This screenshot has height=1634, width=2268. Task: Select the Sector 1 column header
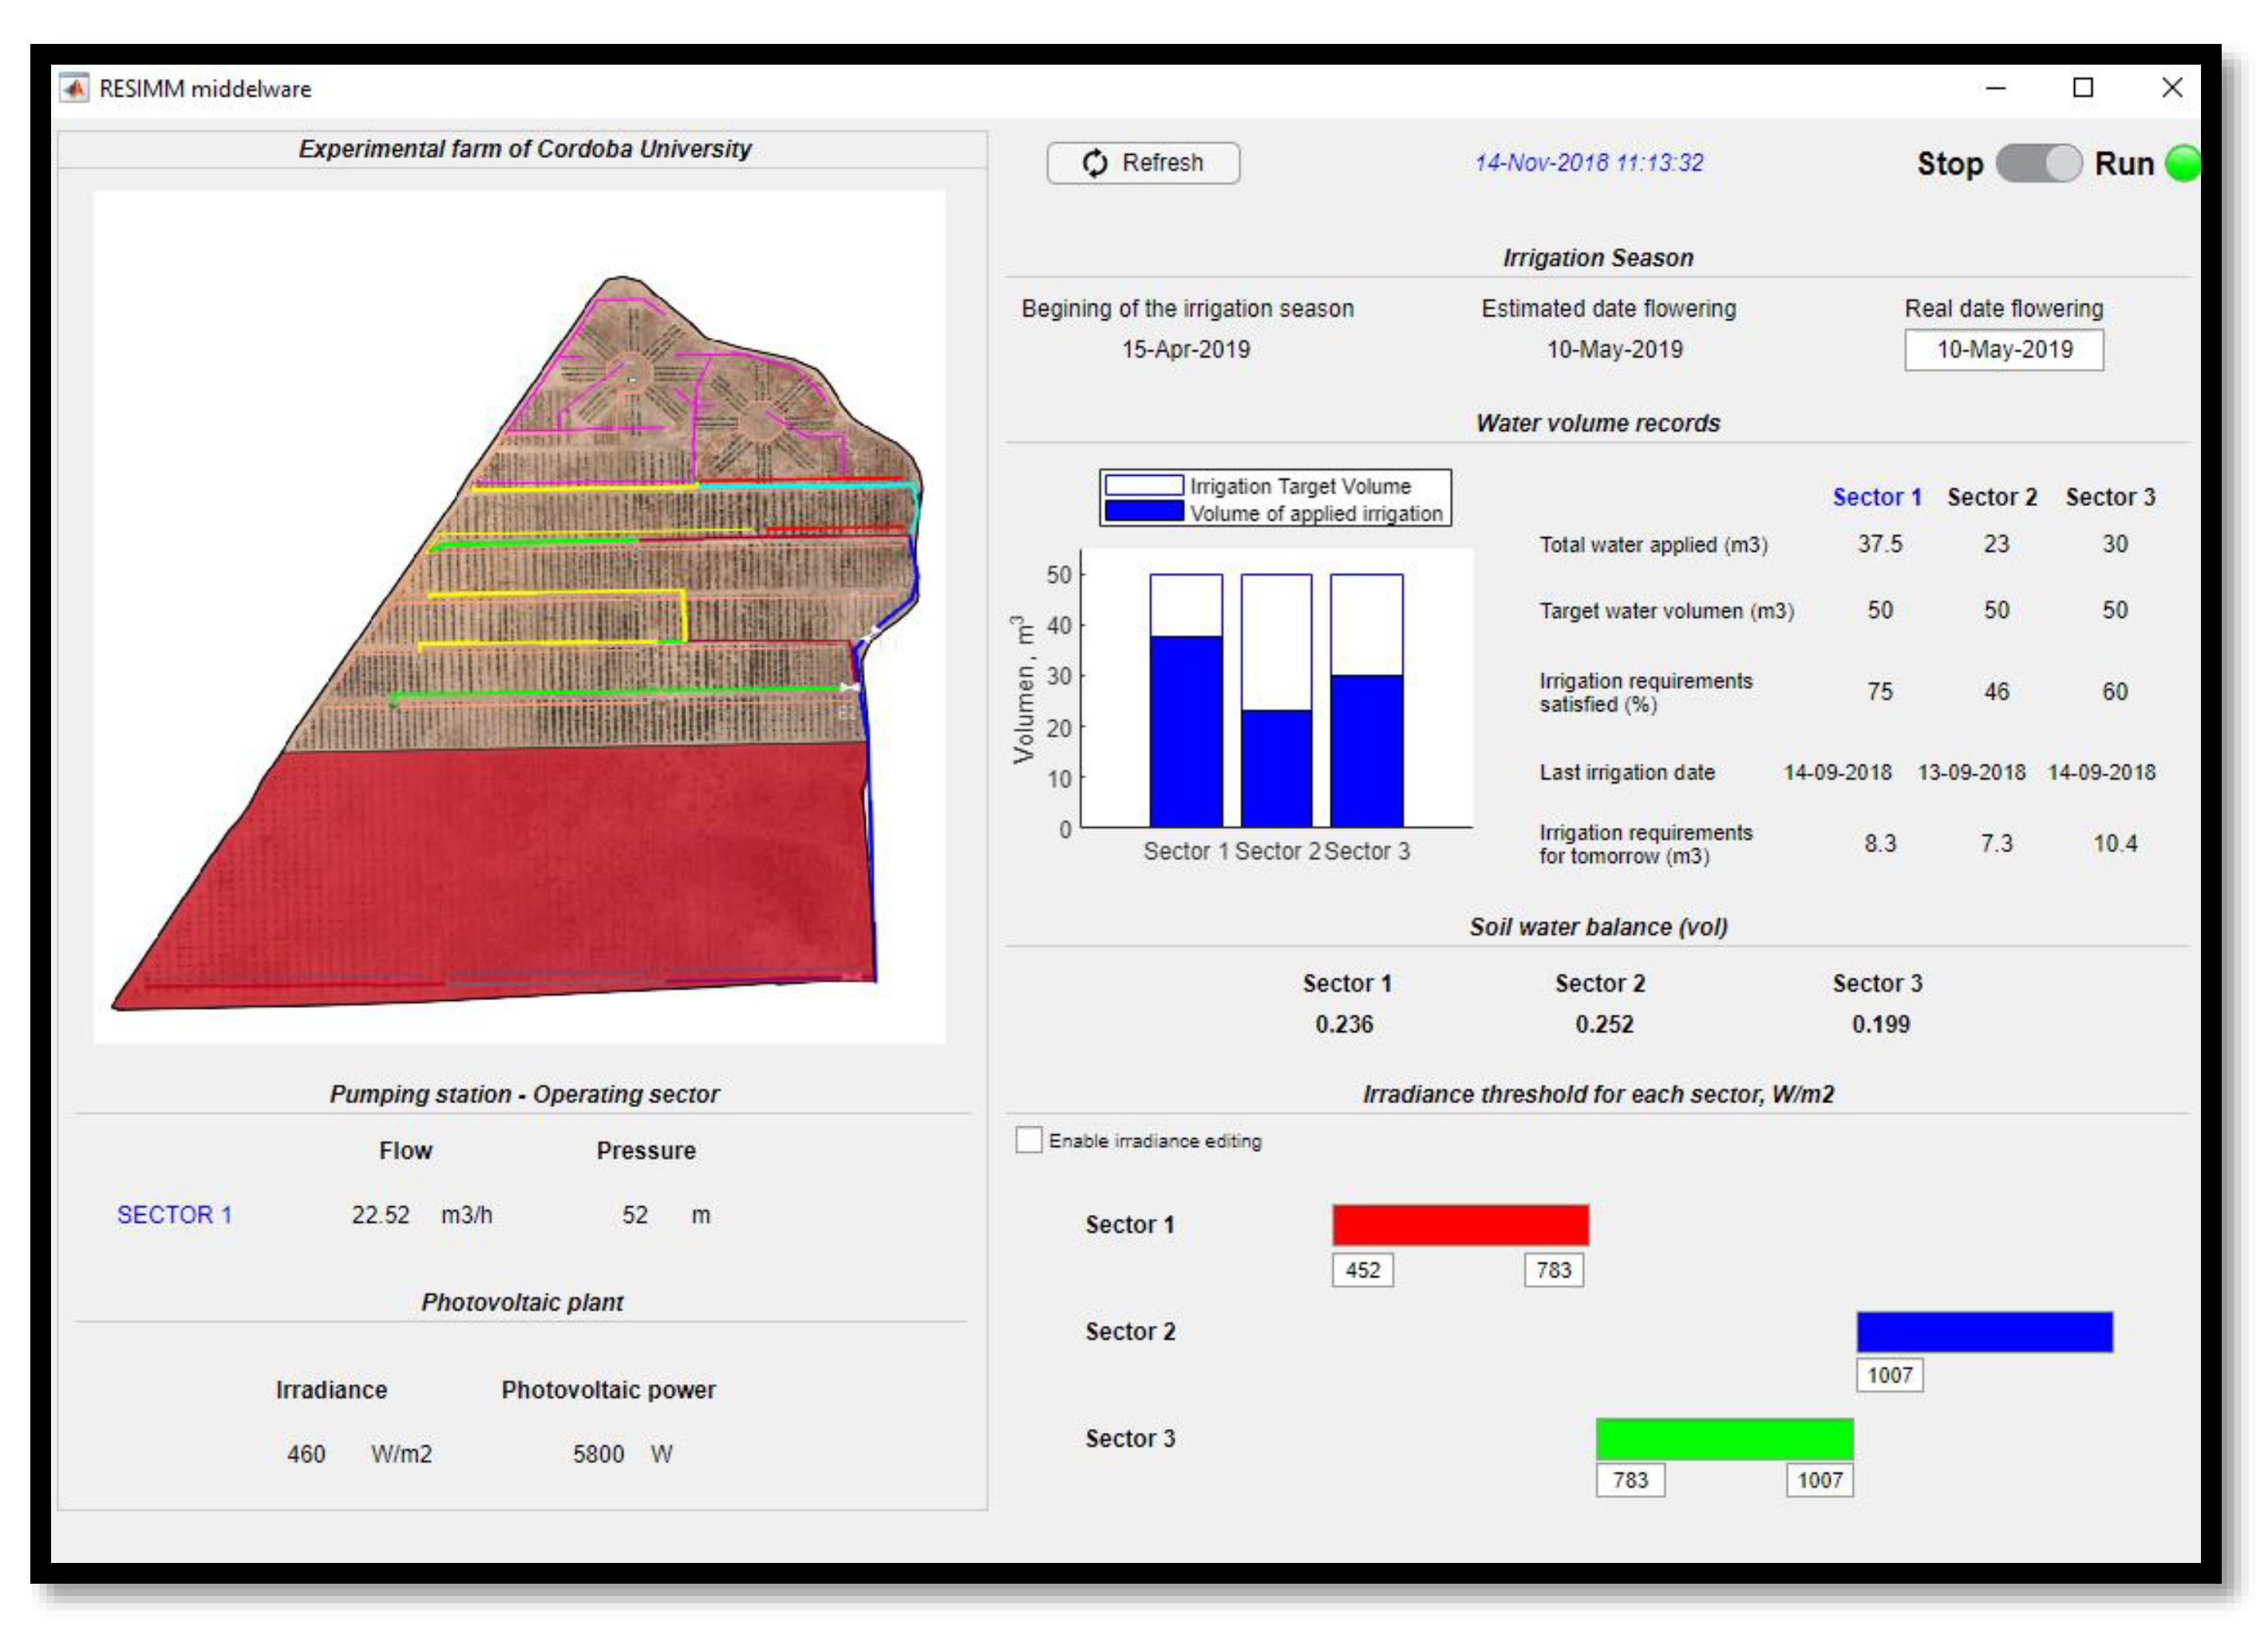click(1876, 497)
